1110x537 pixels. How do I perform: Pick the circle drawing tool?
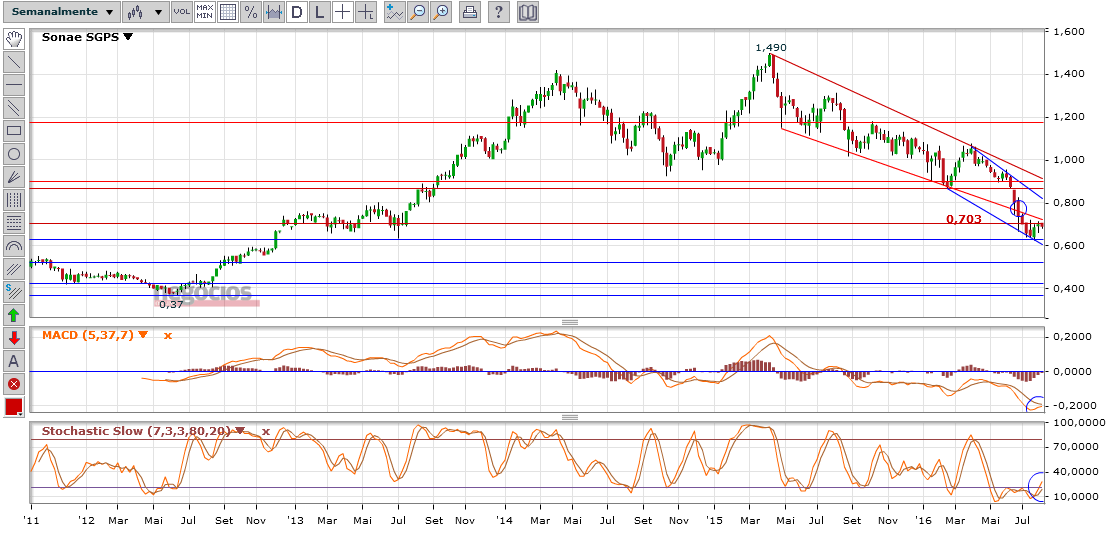14,153
